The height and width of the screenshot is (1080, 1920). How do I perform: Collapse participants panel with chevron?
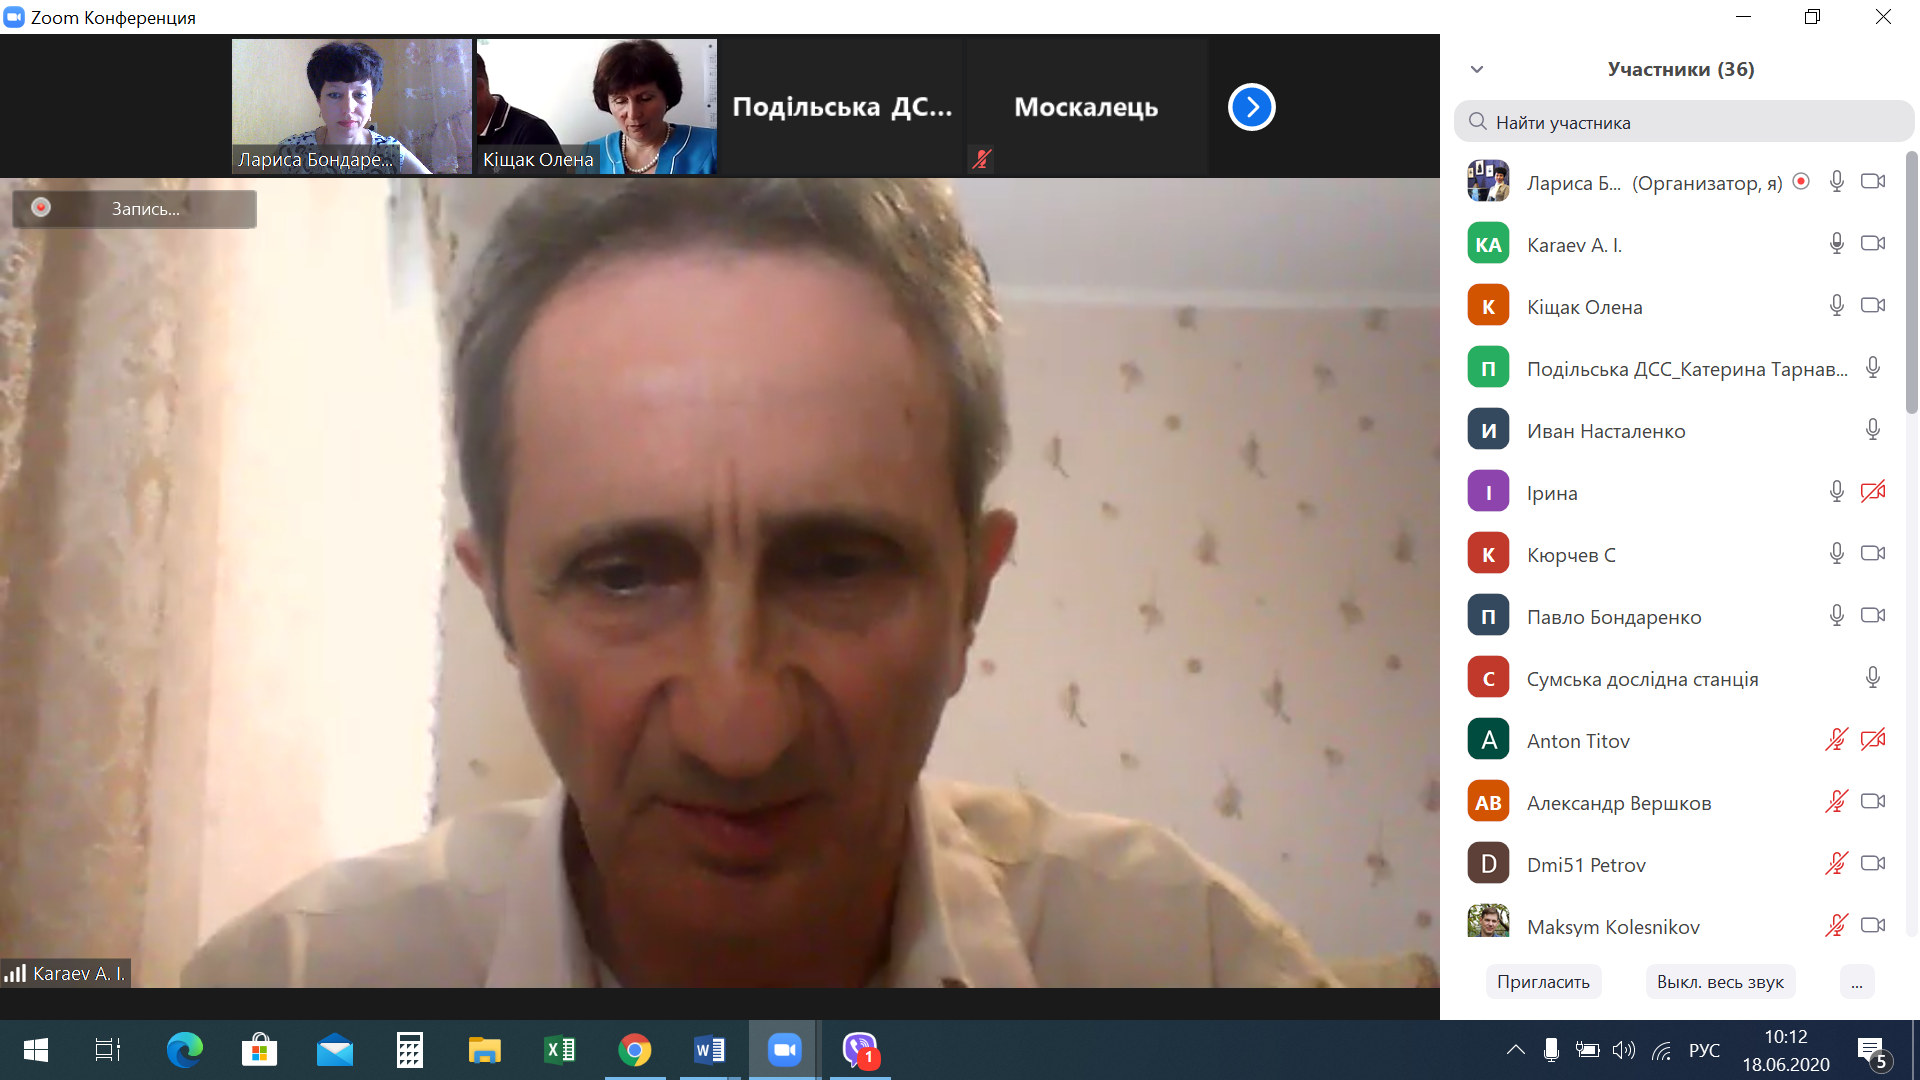[x=1477, y=69]
